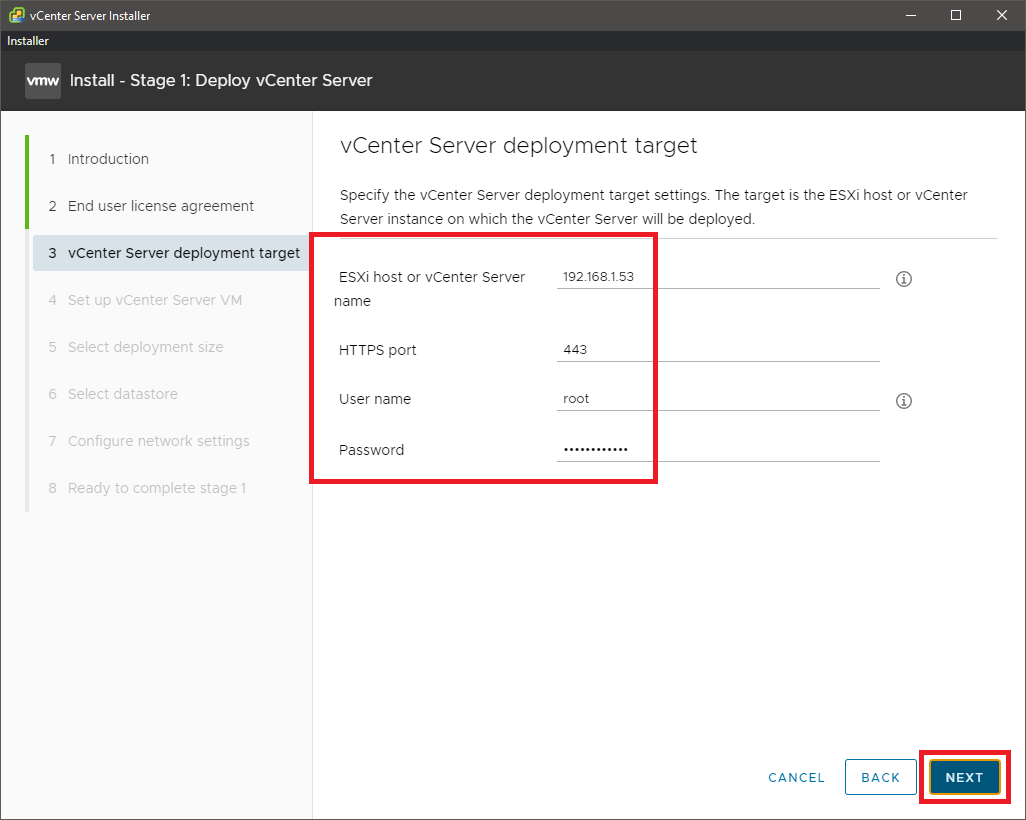Go to Introduction step
This screenshot has width=1026, height=820.
click(x=108, y=159)
